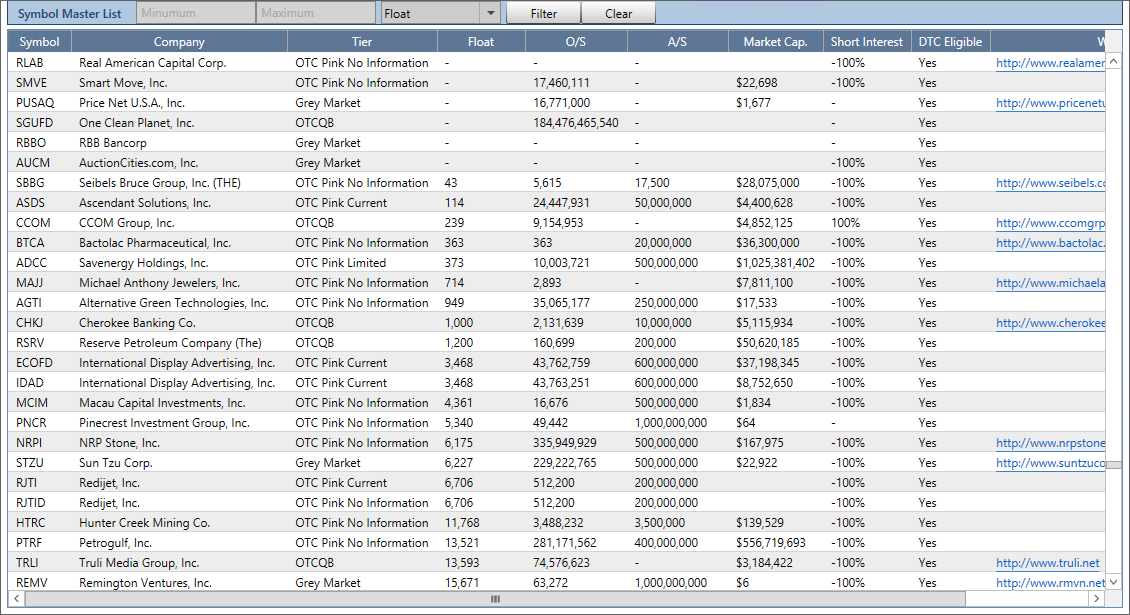Select the RSRV symbol cell

point(30,343)
